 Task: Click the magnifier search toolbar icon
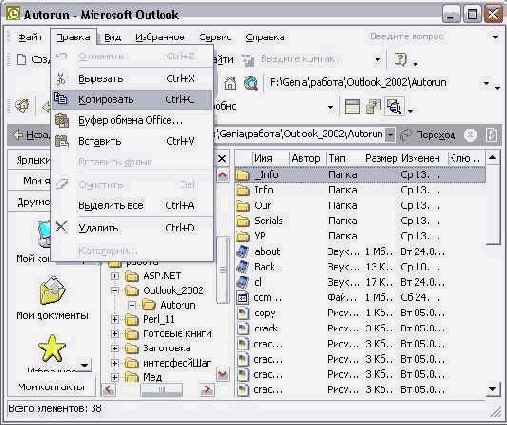coord(394,107)
